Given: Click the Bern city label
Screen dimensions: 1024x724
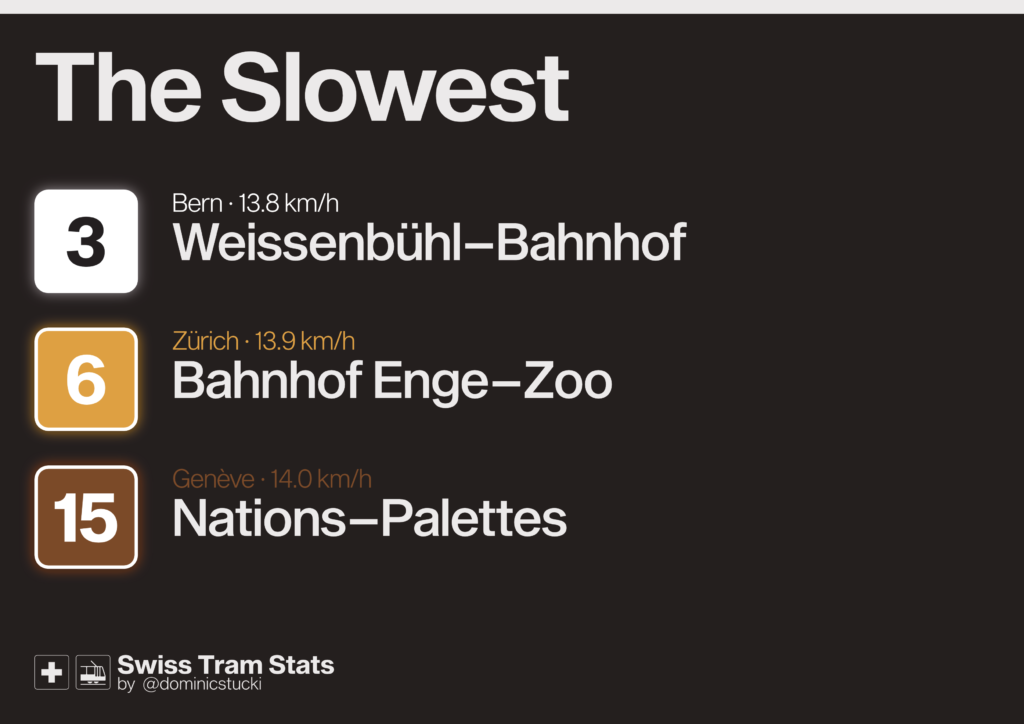Looking at the screenshot, I should pyautogui.click(x=197, y=204).
